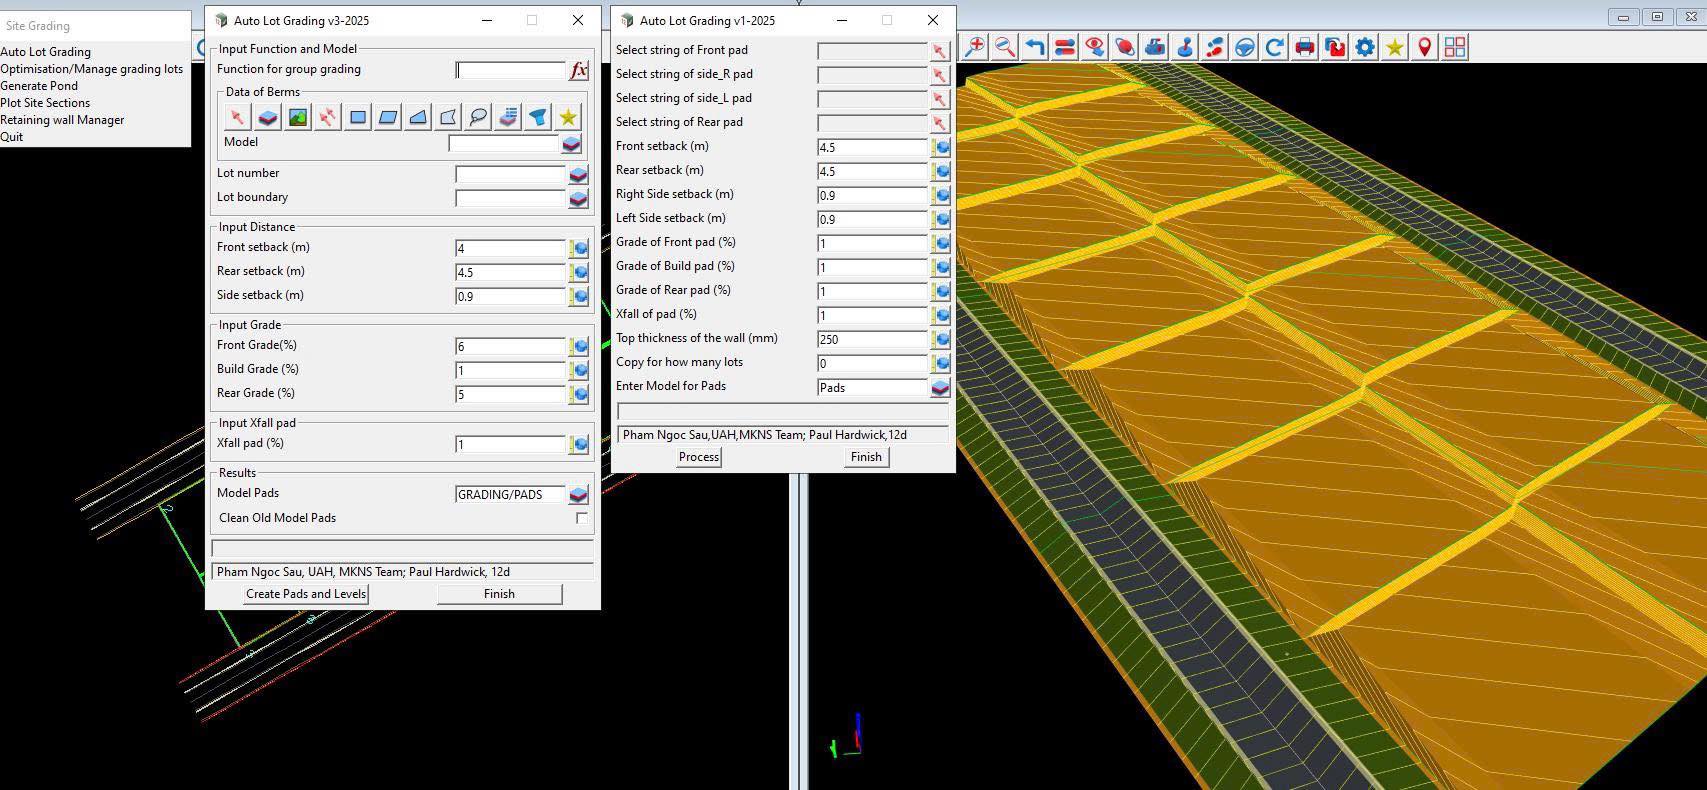1707x790 pixels.
Task: Open measure icon next to Copy for how many lots
Action: click(940, 363)
